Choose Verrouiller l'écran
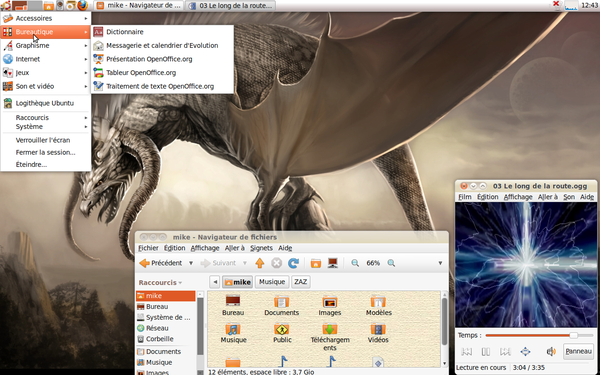Screen dimensions: 600x375 46,140
